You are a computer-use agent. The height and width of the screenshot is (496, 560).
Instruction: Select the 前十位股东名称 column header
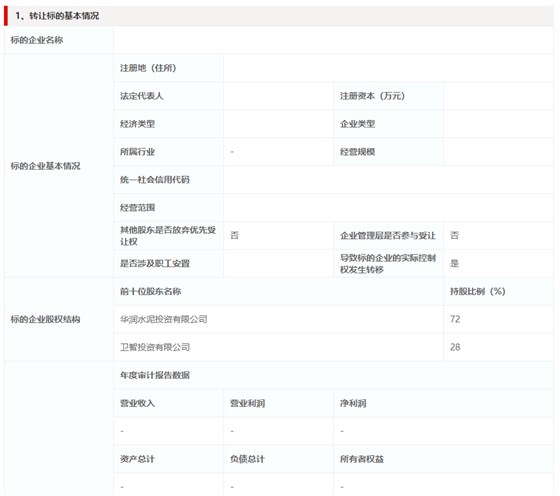coord(150,291)
